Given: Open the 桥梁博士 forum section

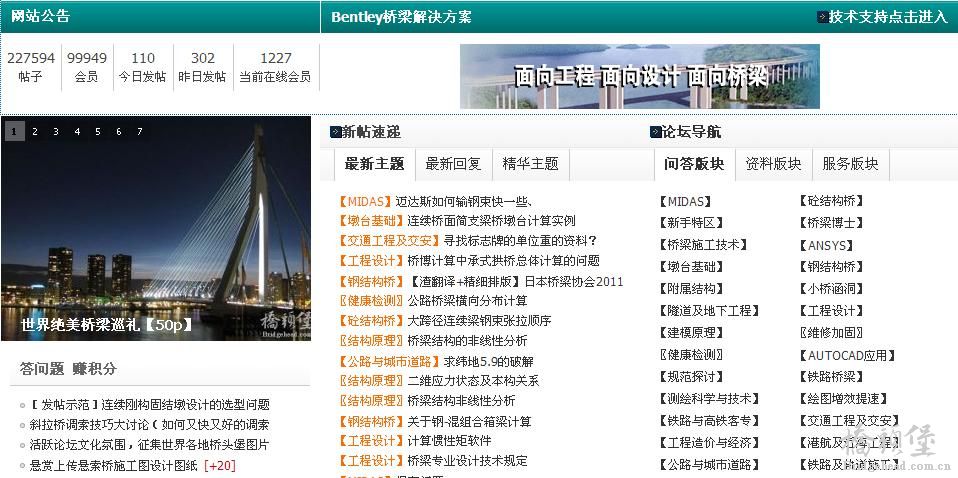Looking at the screenshot, I should (x=831, y=222).
